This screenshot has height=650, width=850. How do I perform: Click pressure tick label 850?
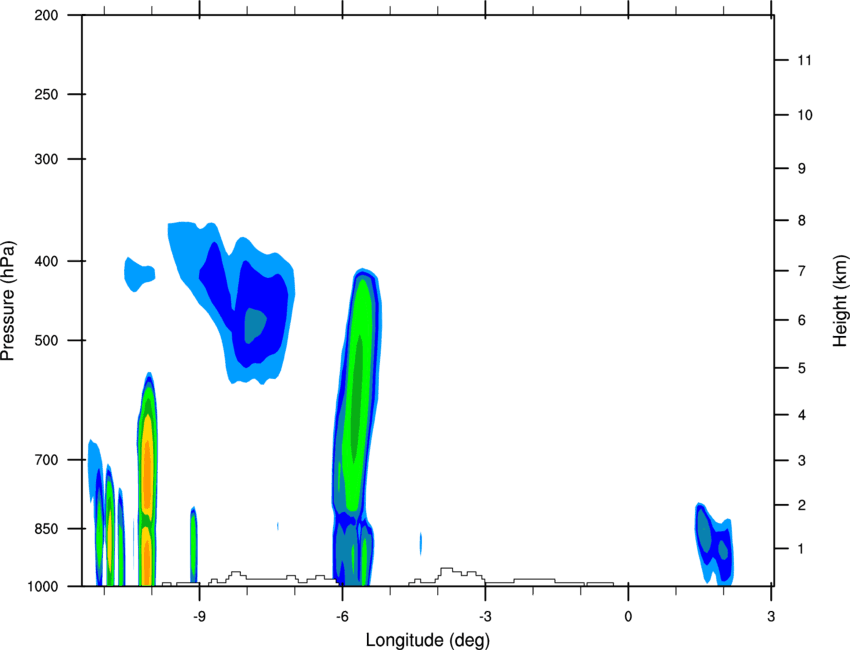[46, 529]
